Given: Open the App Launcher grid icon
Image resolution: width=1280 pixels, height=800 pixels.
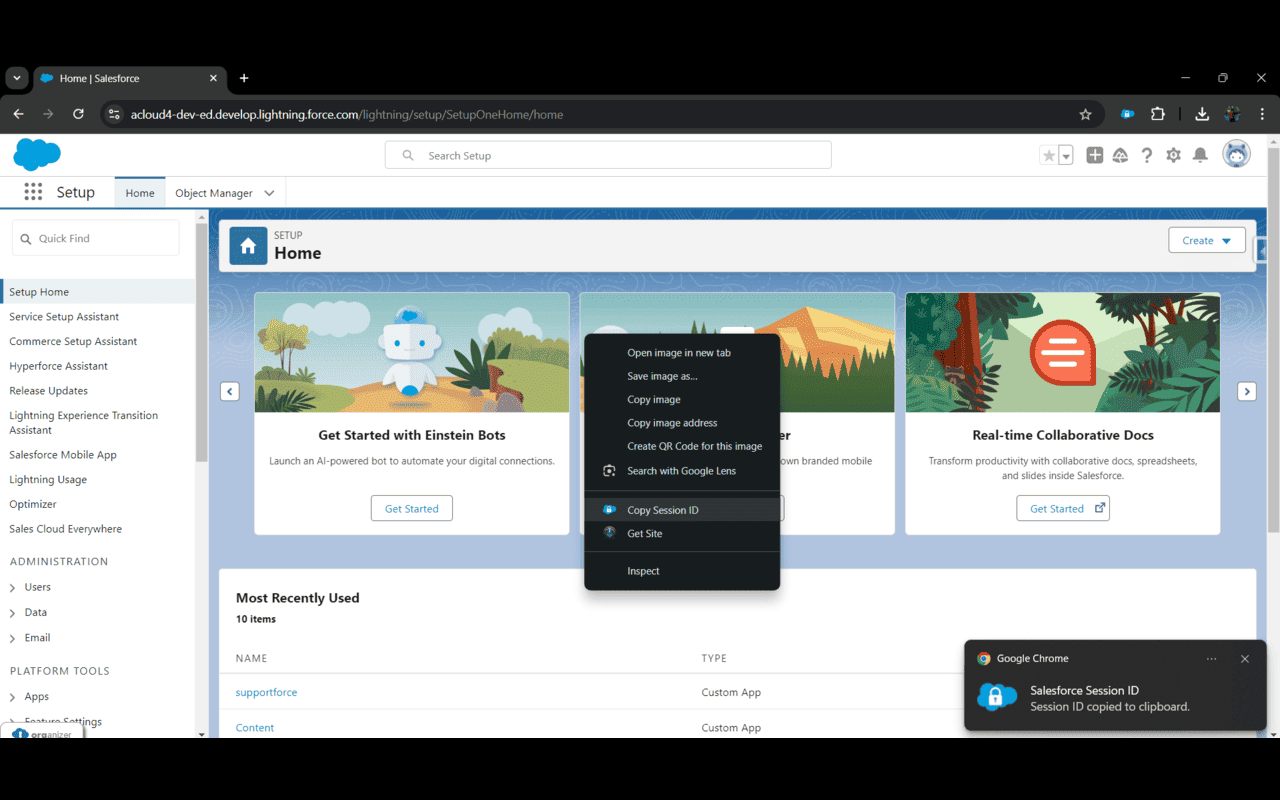Looking at the screenshot, I should point(33,193).
